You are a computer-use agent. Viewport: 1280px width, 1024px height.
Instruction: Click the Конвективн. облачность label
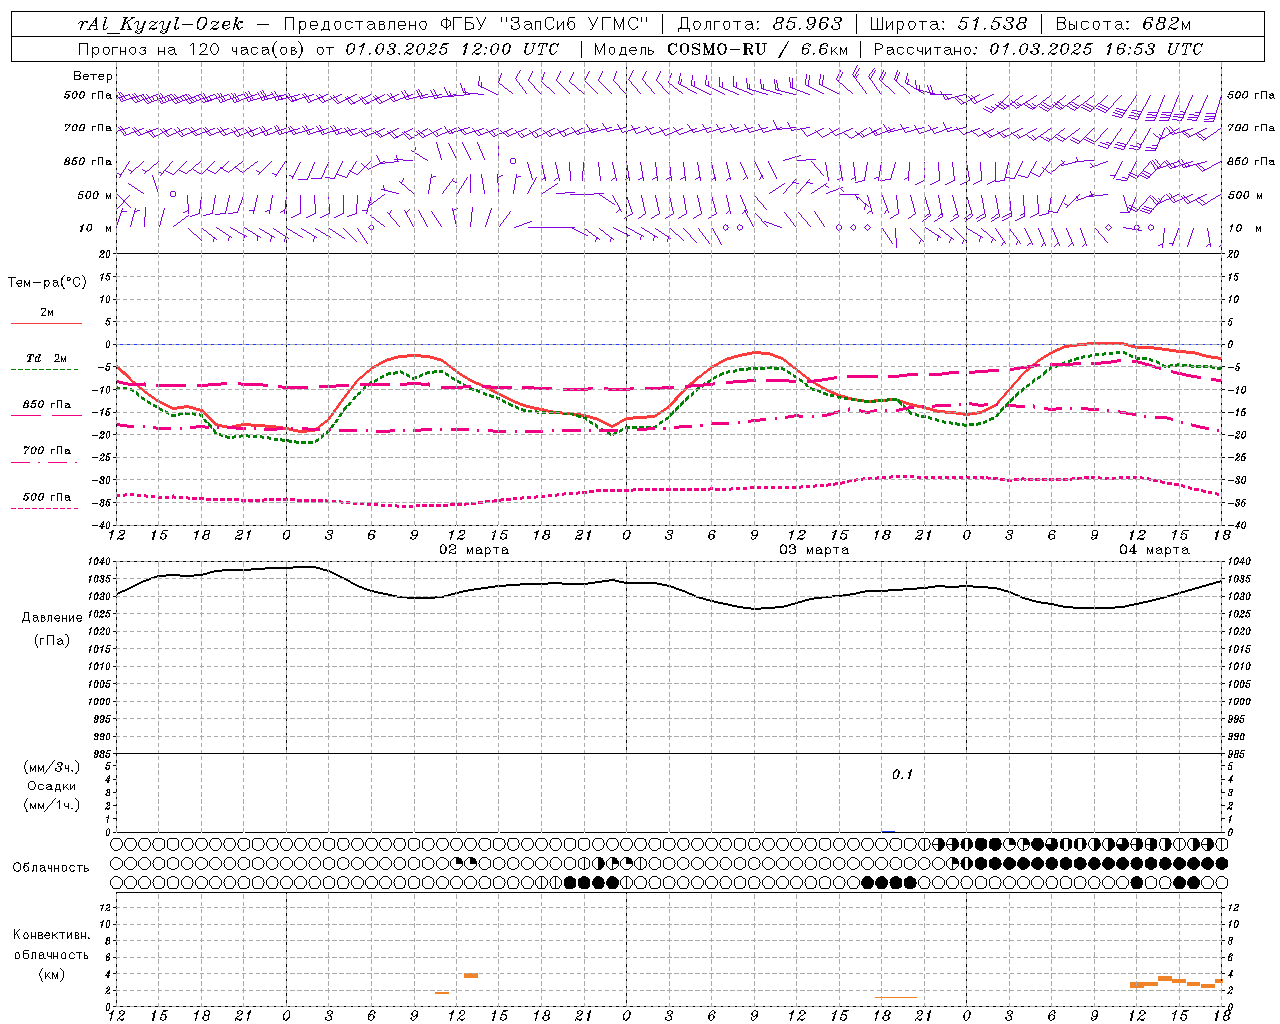tap(52, 945)
